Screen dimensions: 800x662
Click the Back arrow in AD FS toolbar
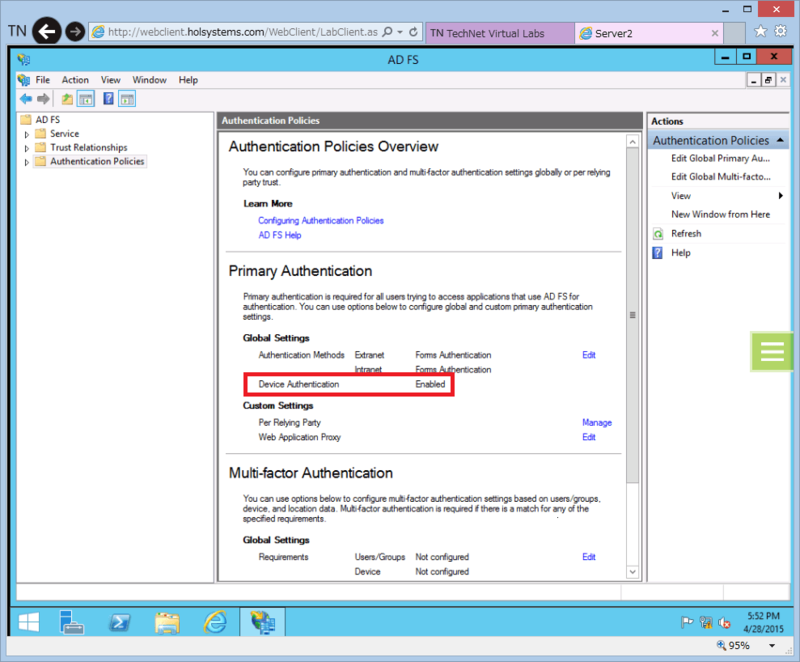coord(26,99)
